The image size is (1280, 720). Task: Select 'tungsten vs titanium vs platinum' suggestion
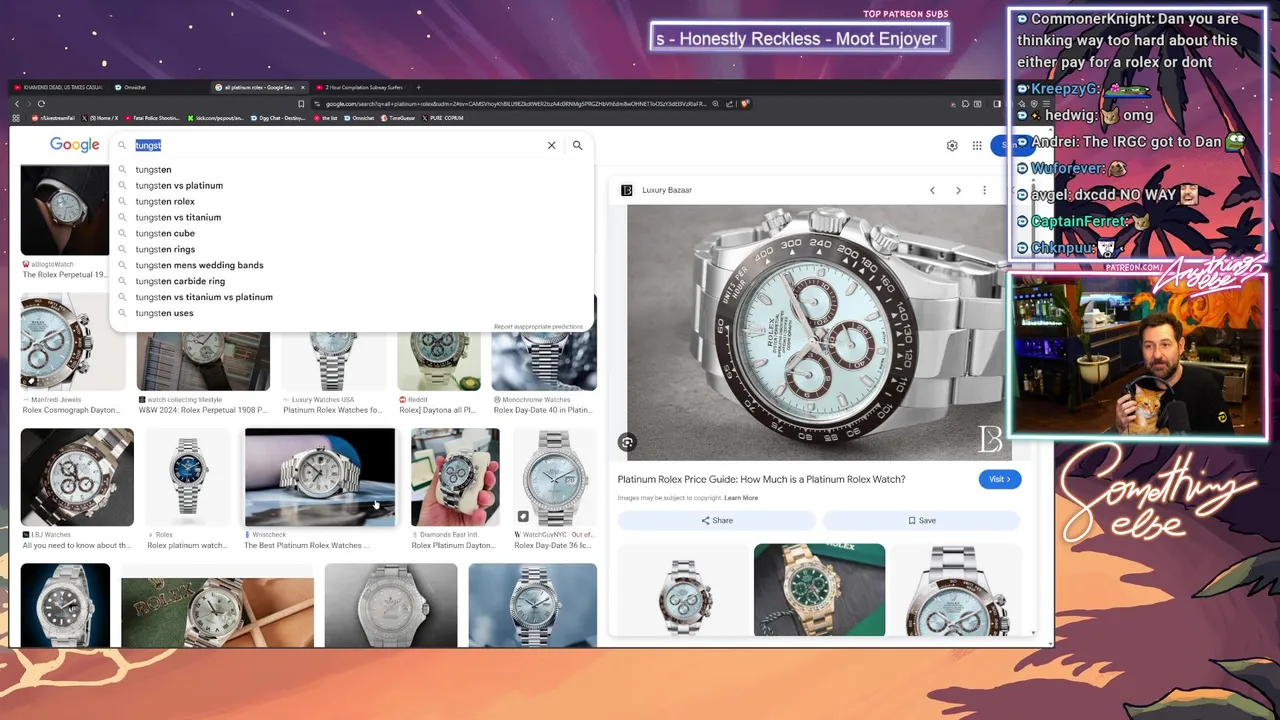click(351, 297)
